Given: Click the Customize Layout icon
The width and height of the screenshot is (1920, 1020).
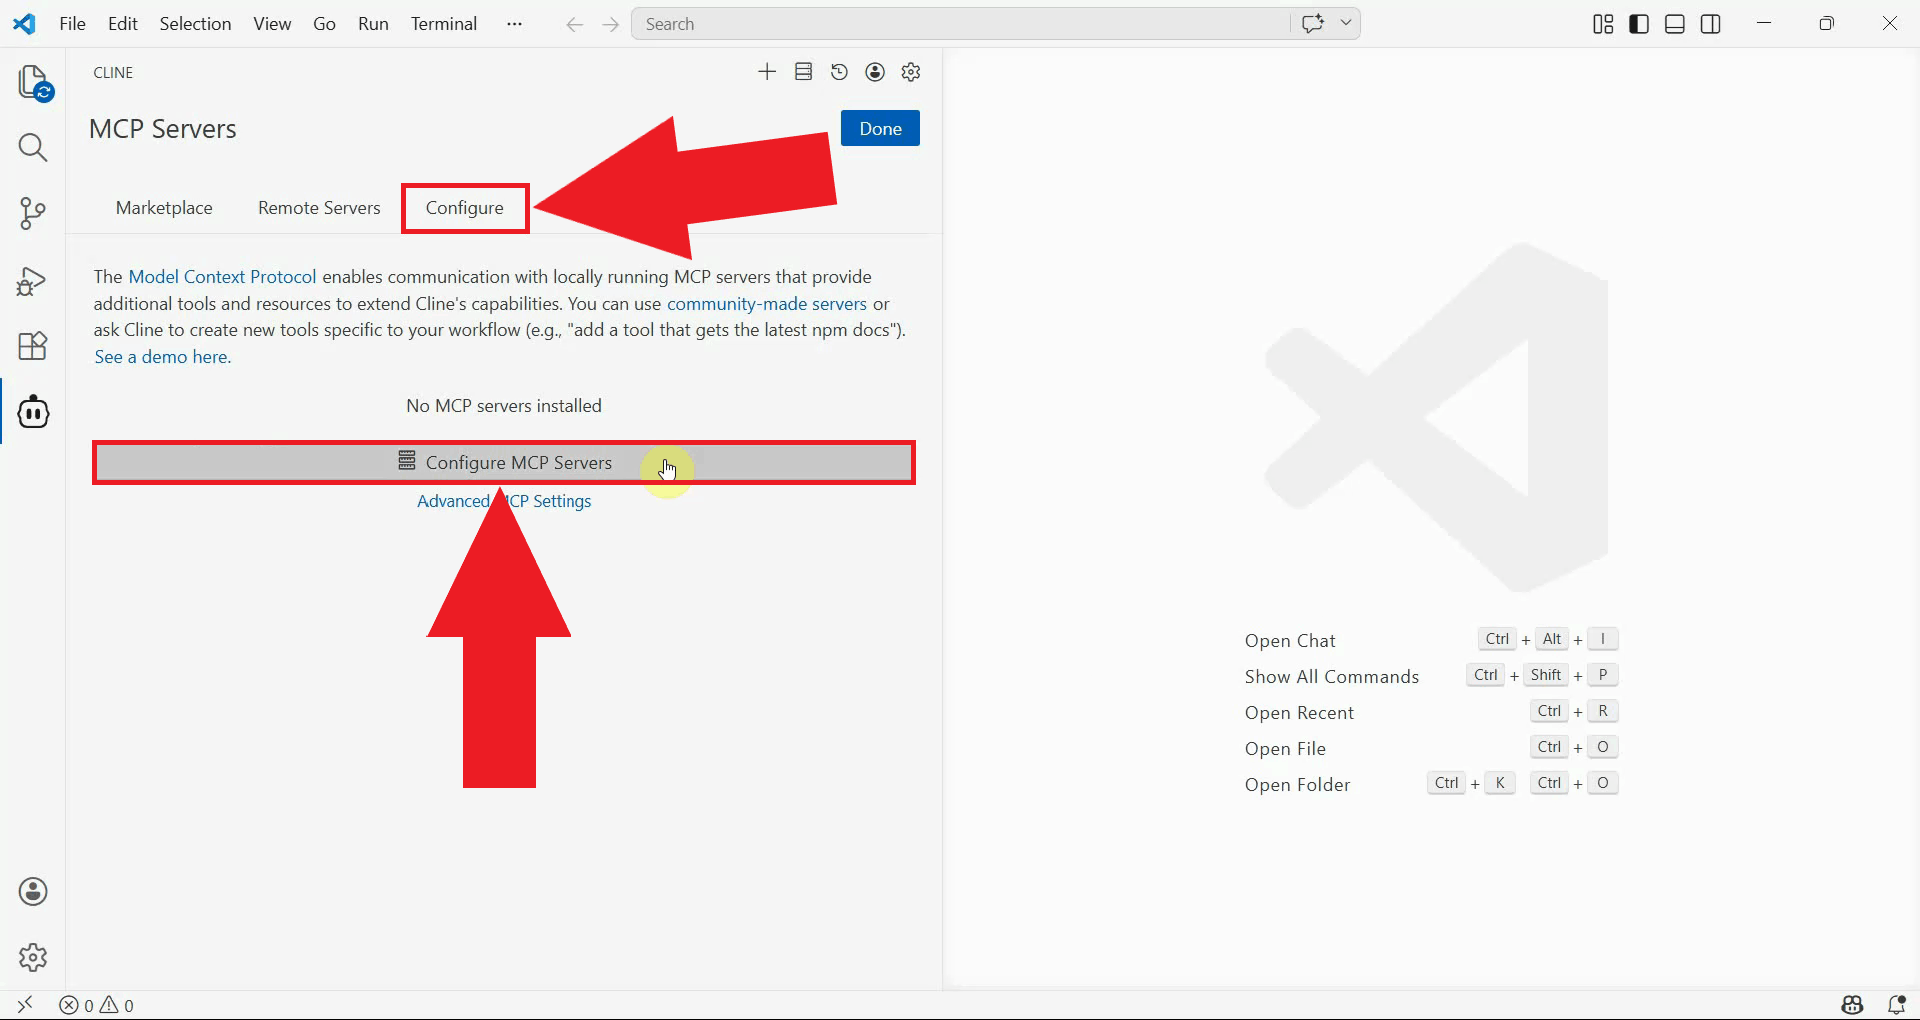Looking at the screenshot, I should (x=1603, y=24).
